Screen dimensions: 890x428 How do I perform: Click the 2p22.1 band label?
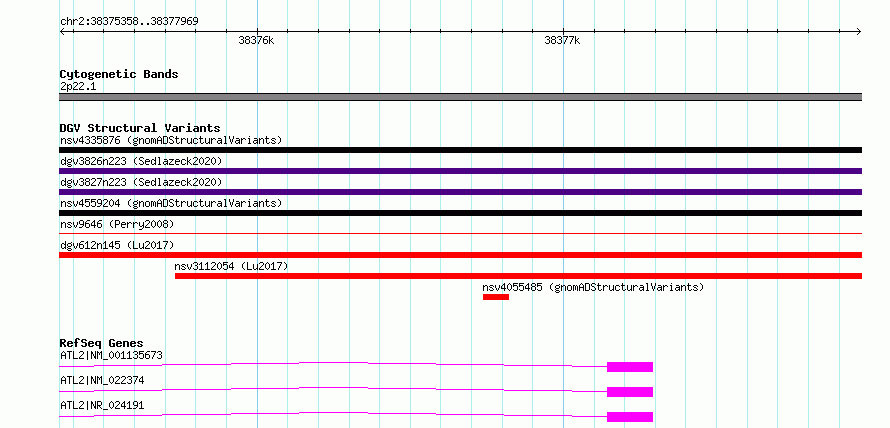pyautogui.click(x=78, y=86)
